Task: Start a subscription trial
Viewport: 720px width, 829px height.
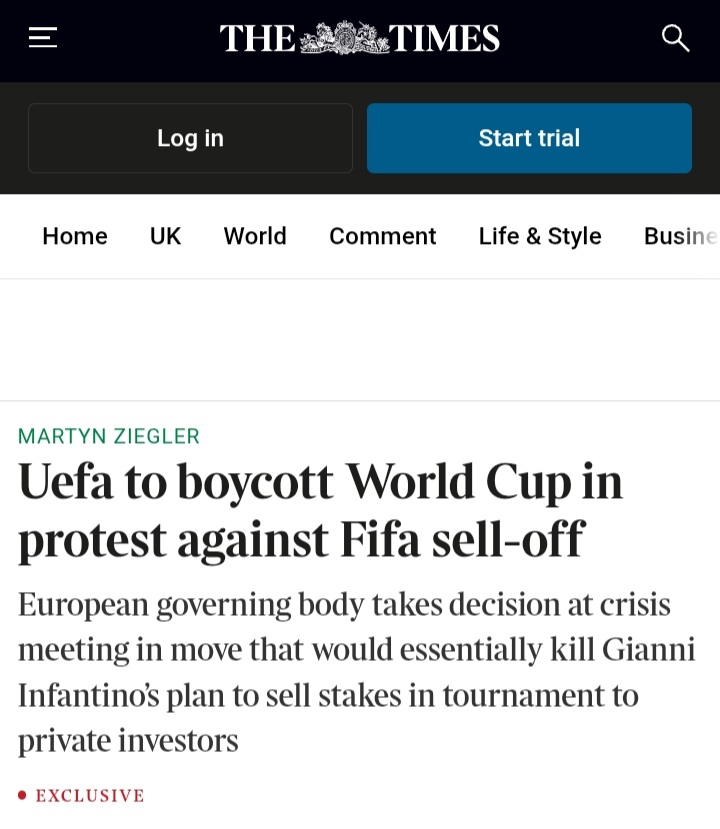Action: [x=529, y=138]
